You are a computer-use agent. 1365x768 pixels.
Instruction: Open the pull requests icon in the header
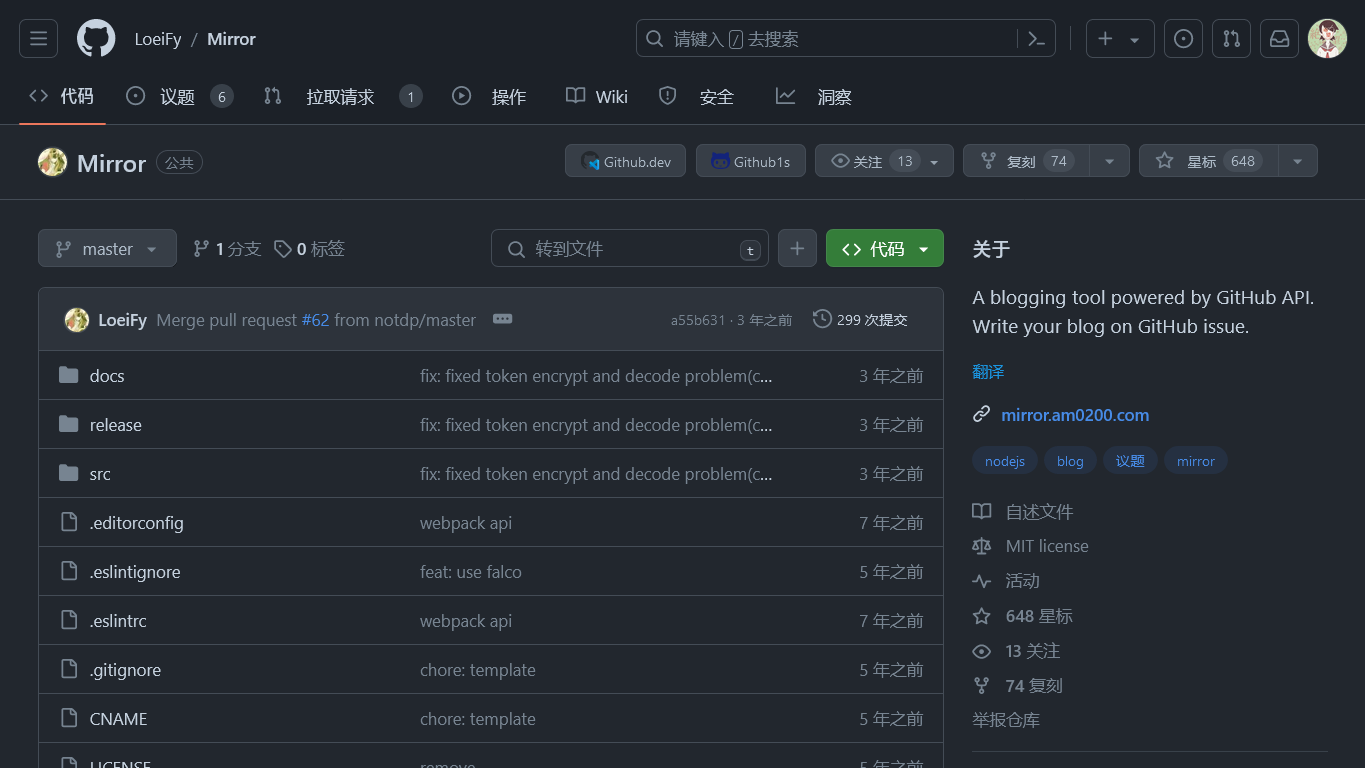tap(1231, 38)
